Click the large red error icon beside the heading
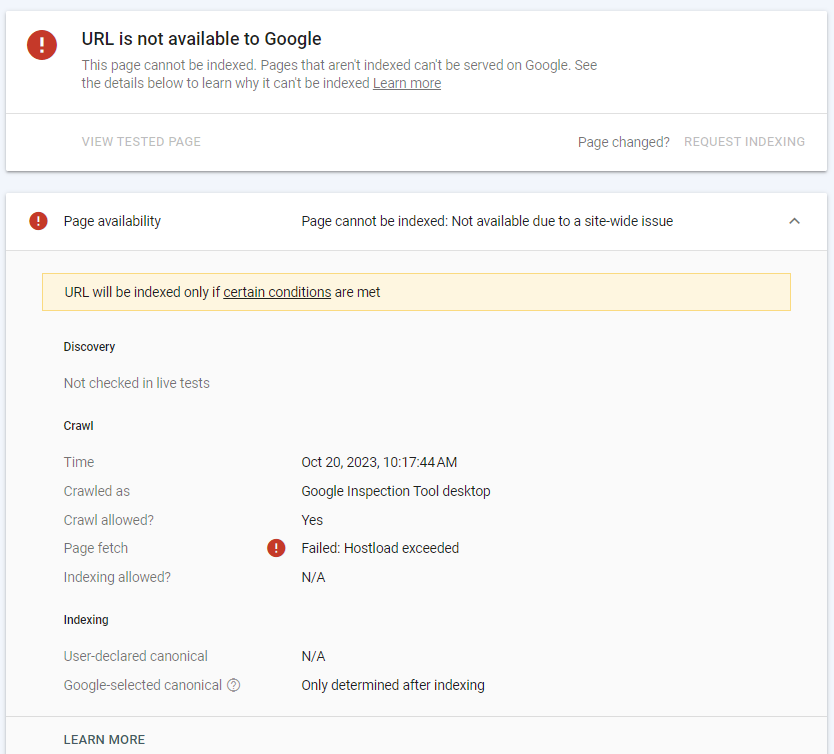The height and width of the screenshot is (754, 834). [x=42, y=45]
